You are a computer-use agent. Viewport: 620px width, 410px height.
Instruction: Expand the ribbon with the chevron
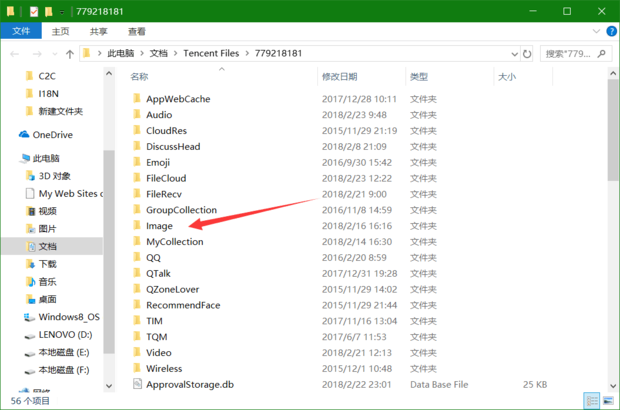click(x=596, y=31)
